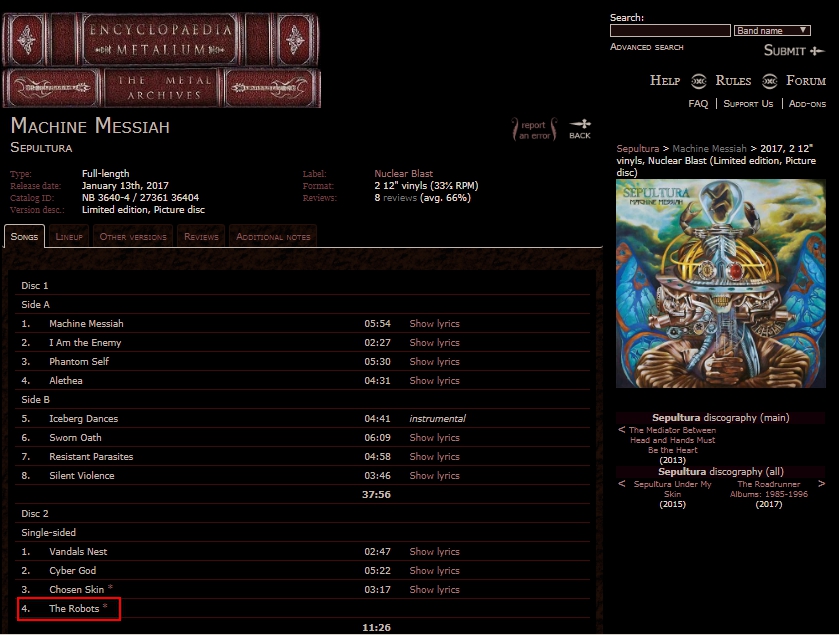Click the 11:26 disc 2 total time

point(376,628)
